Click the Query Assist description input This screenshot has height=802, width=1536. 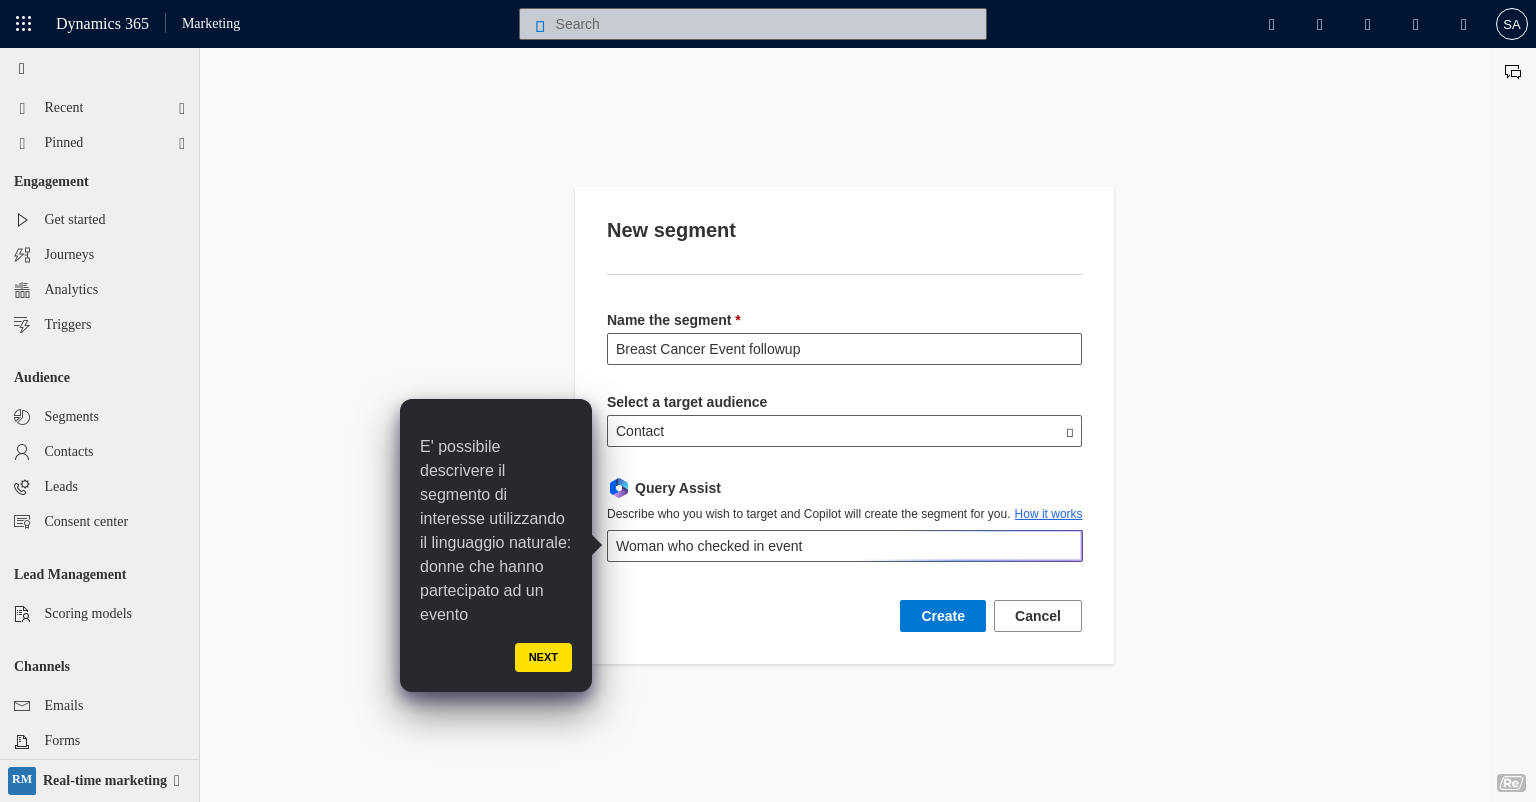844,546
